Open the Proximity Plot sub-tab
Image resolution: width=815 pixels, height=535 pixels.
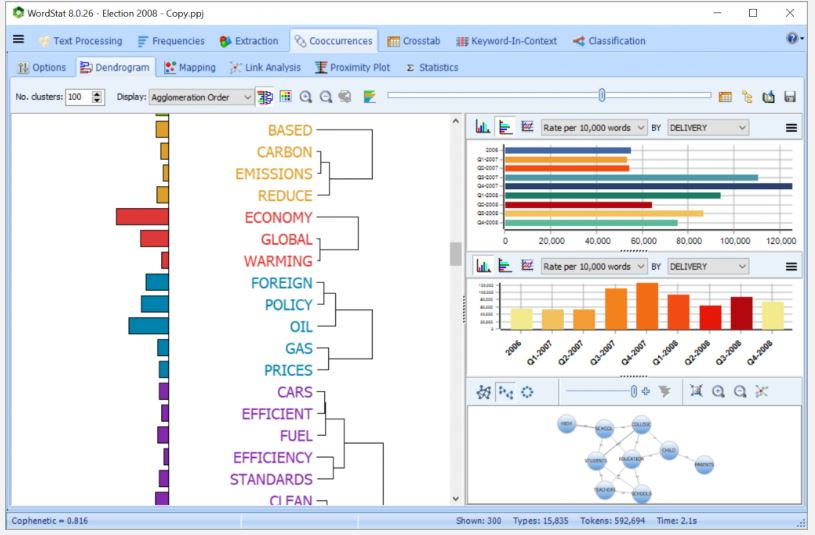(352, 68)
